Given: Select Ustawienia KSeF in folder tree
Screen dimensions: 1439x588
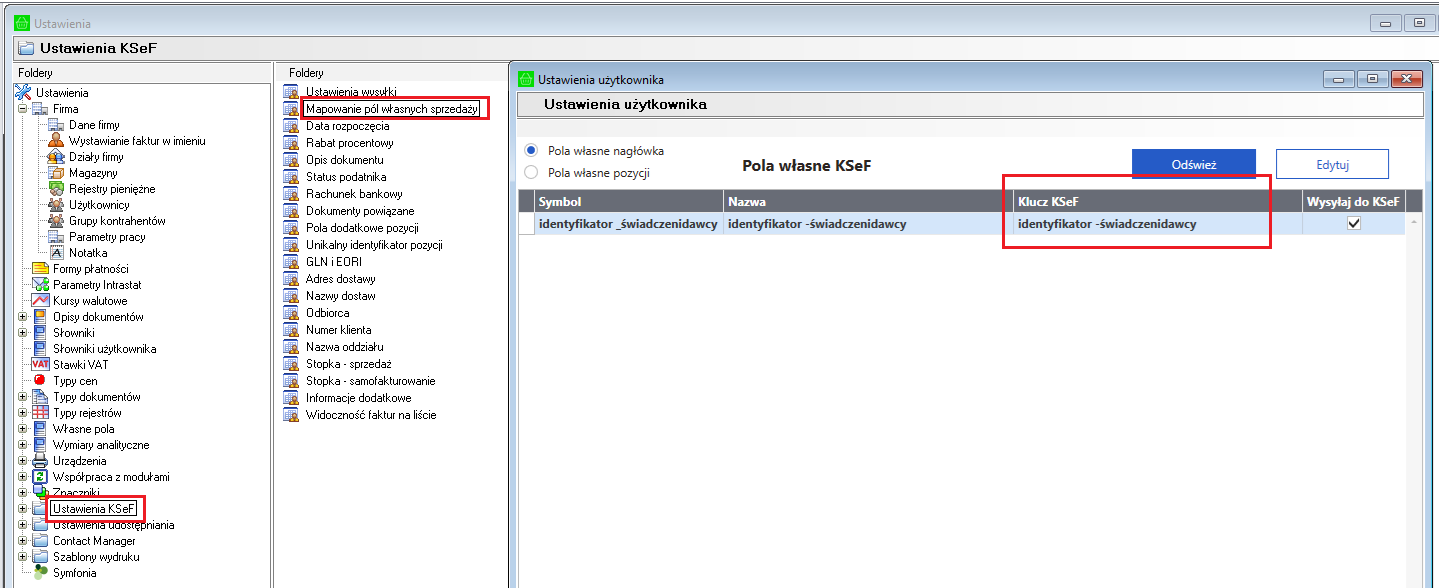Looking at the screenshot, I should (94, 509).
